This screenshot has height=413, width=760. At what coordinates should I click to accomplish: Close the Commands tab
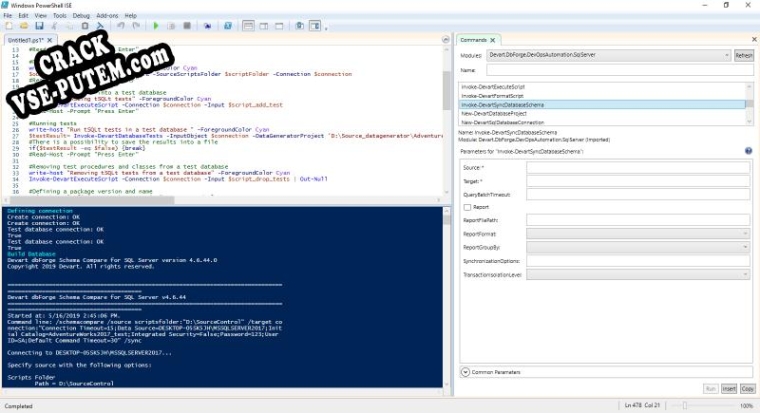tap(494, 40)
